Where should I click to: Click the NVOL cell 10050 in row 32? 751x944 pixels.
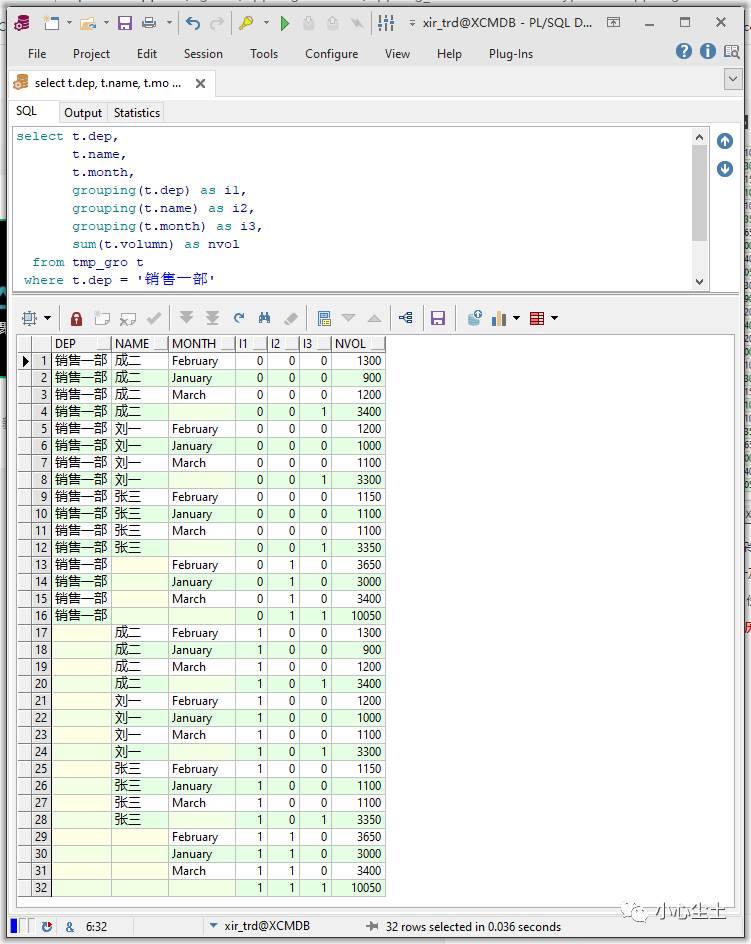point(358,887)
